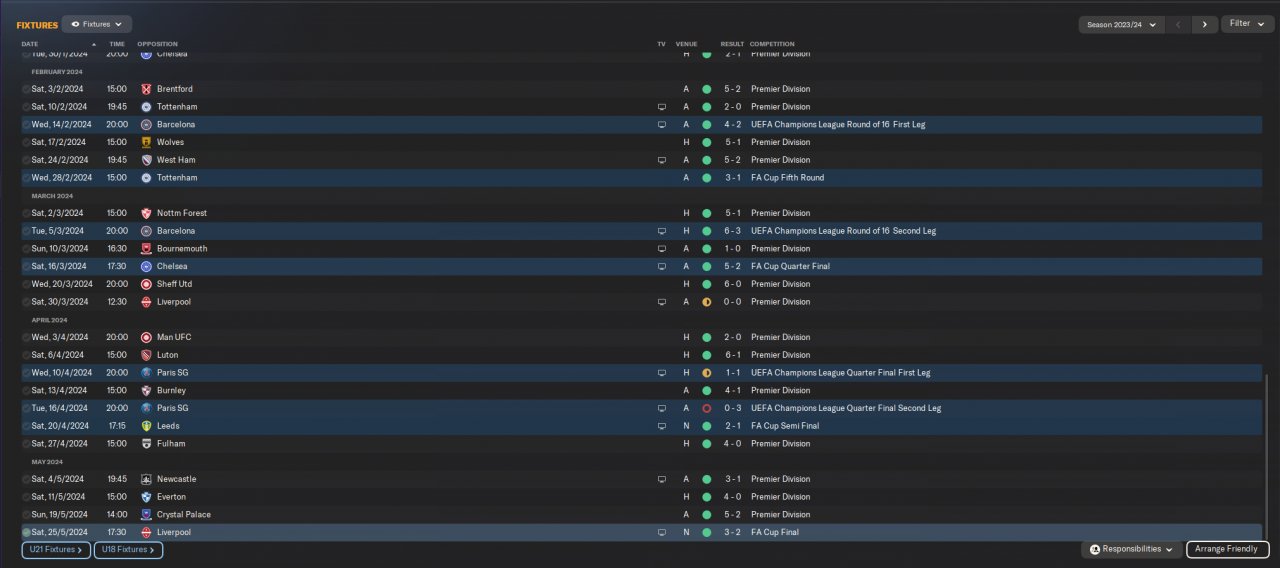Open the Fixtures view dropdown
The image size is (1280, 568).
[x=96, y=24]
